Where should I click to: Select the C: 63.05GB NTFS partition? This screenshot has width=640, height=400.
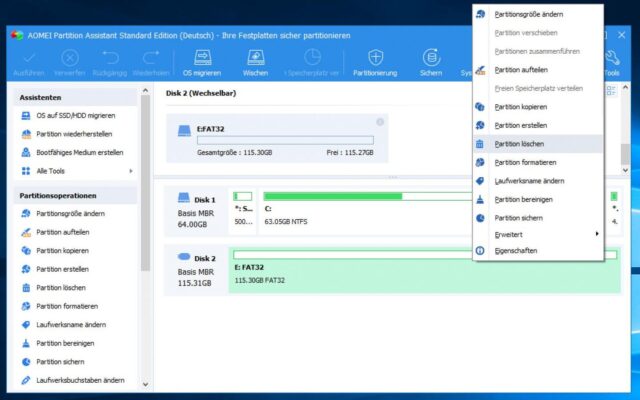click(365, 211)
